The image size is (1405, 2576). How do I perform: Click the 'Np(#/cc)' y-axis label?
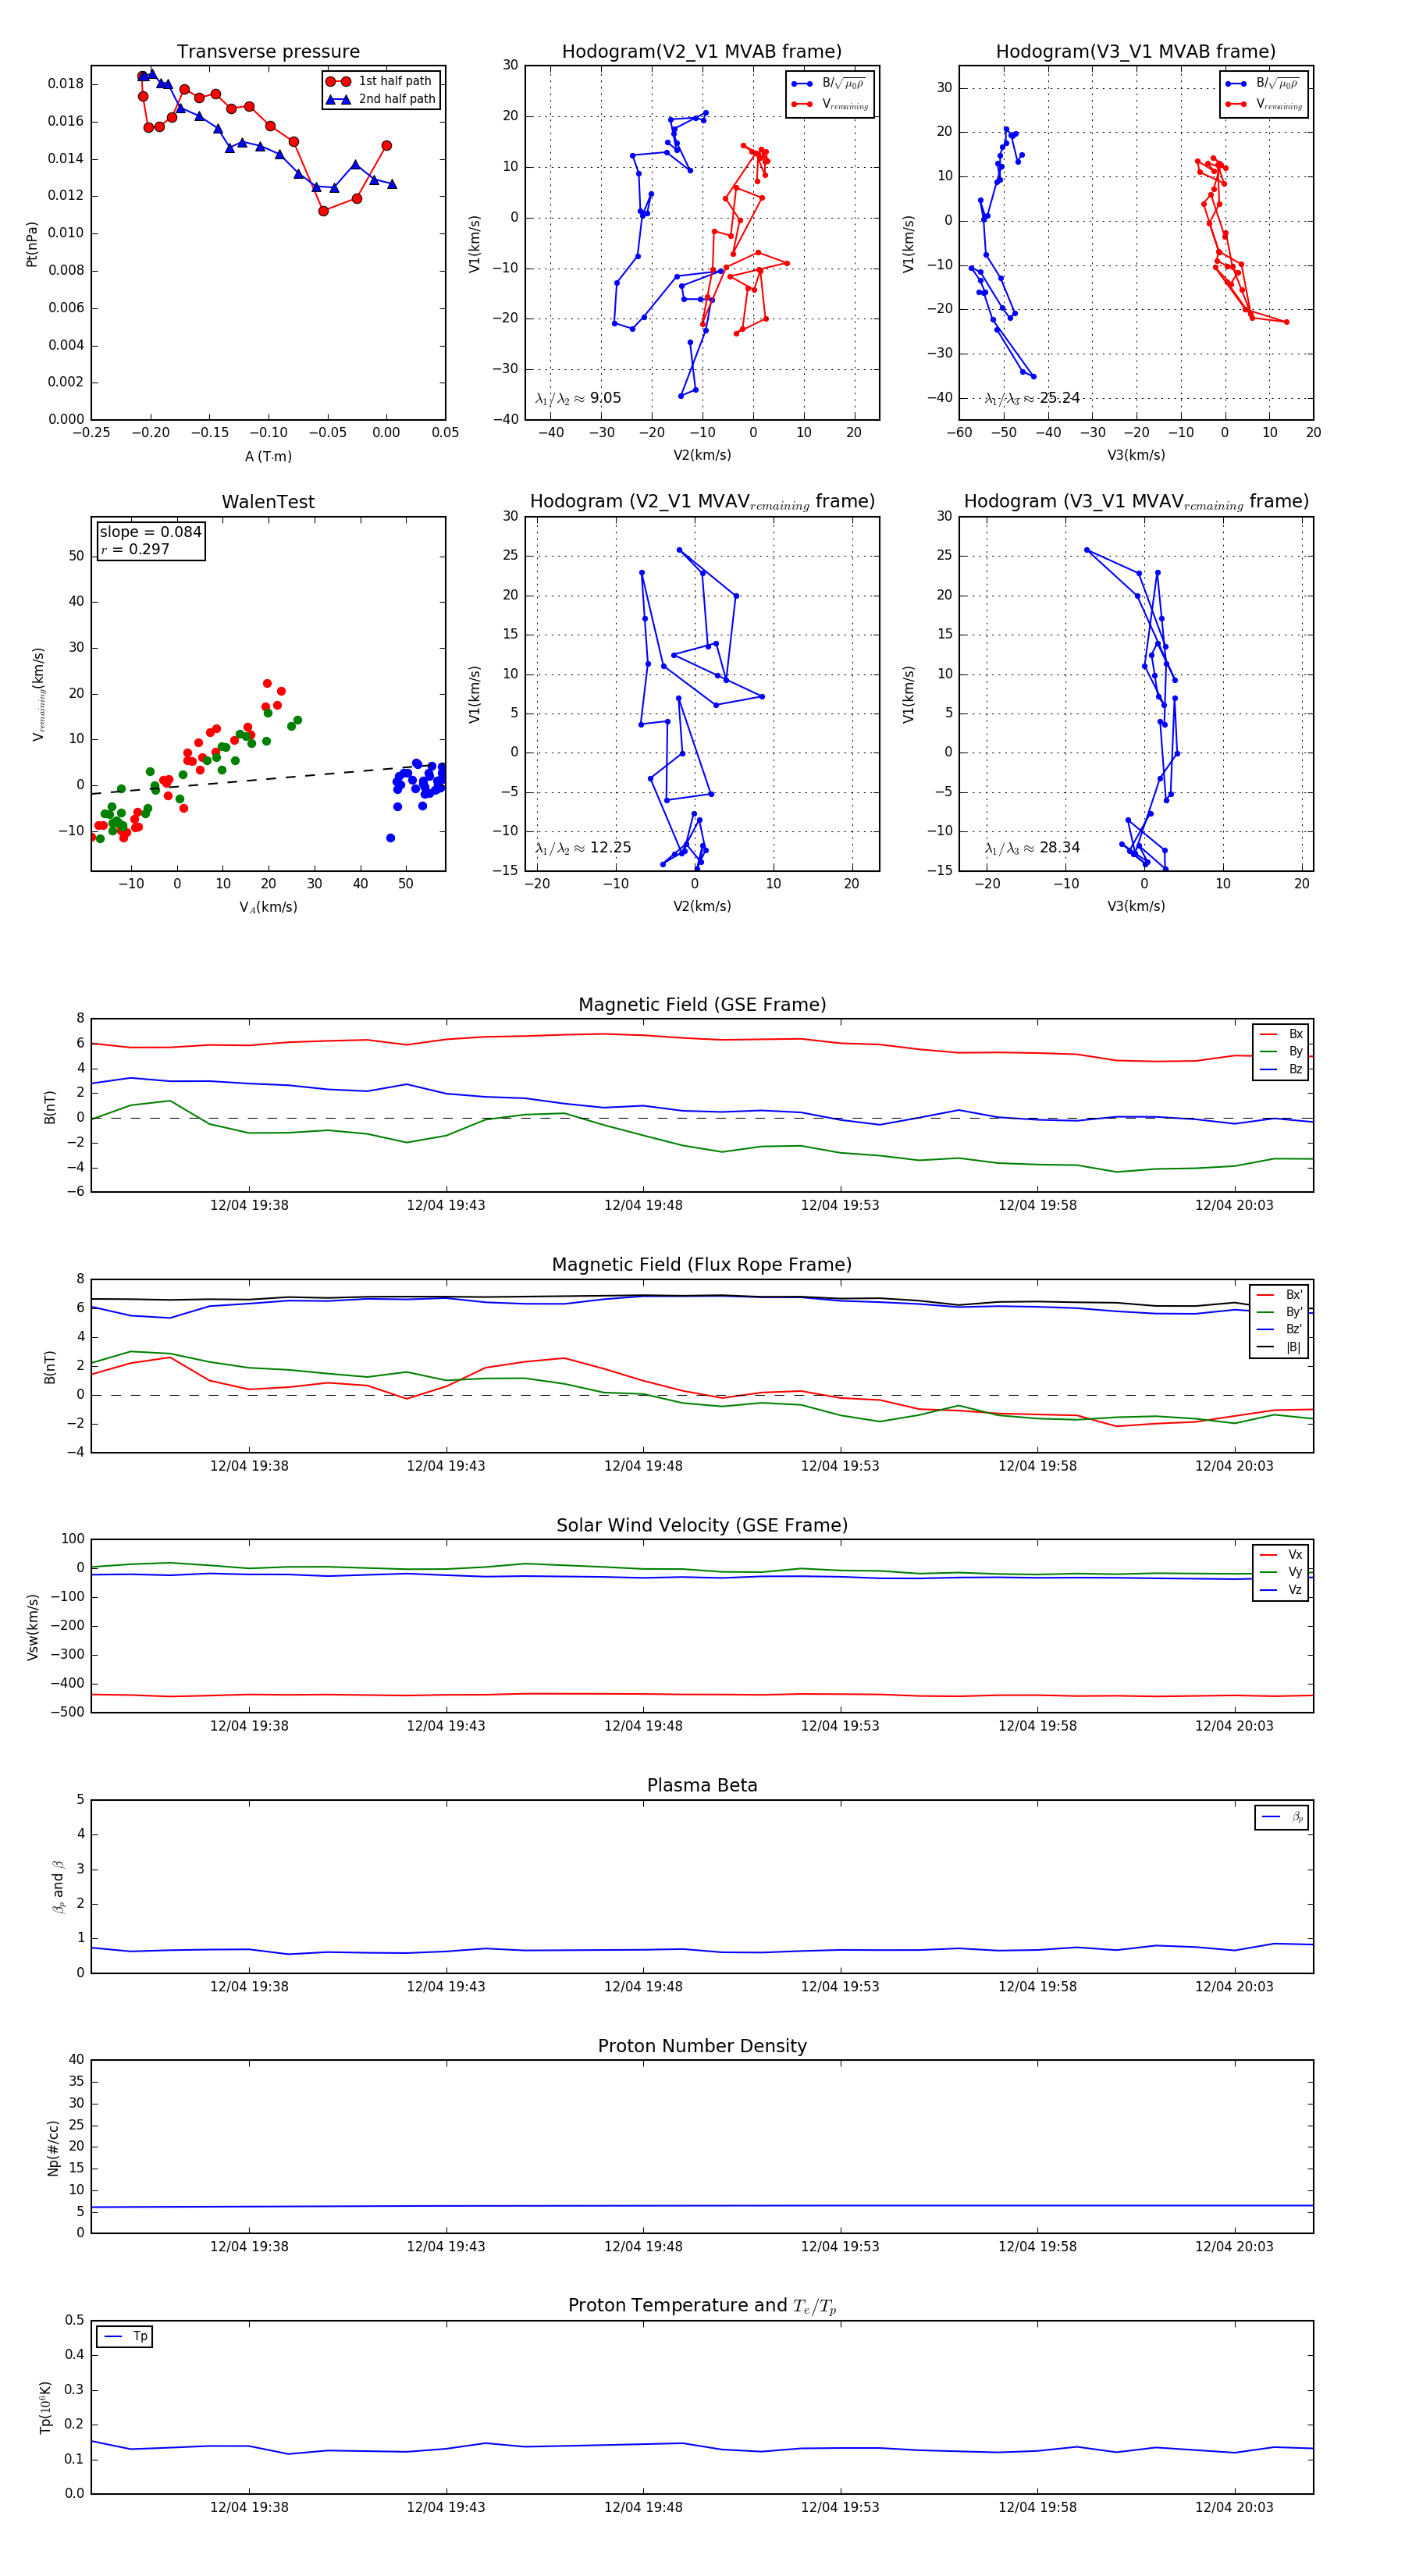pyautogui.click(x=53, y=2148)
